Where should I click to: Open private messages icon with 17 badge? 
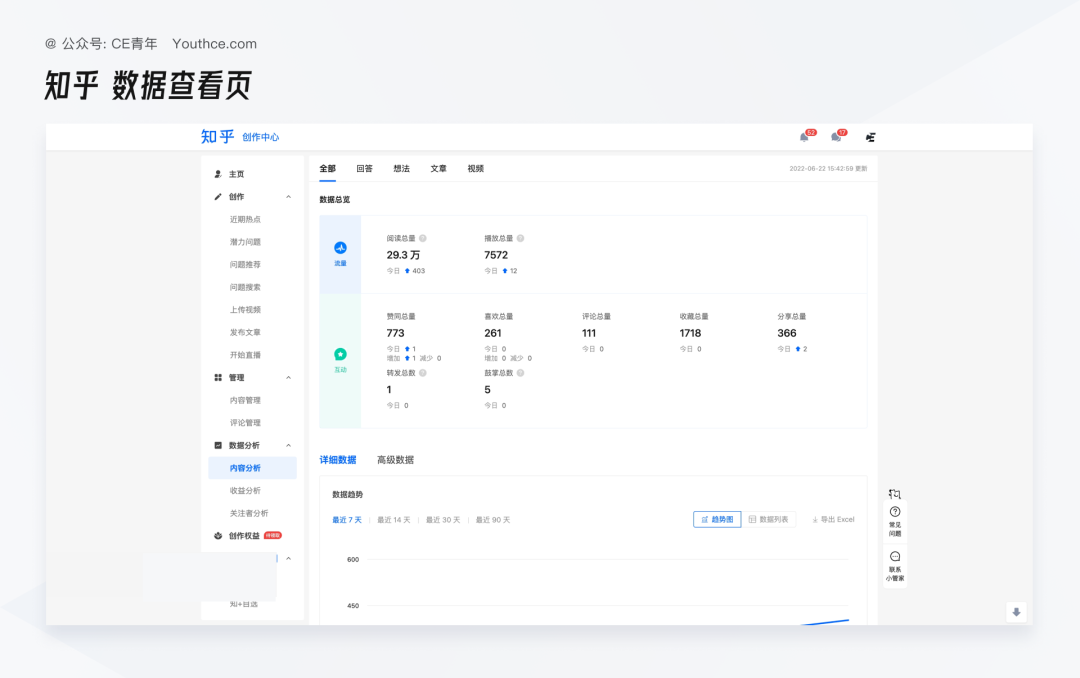pos(837,137)
